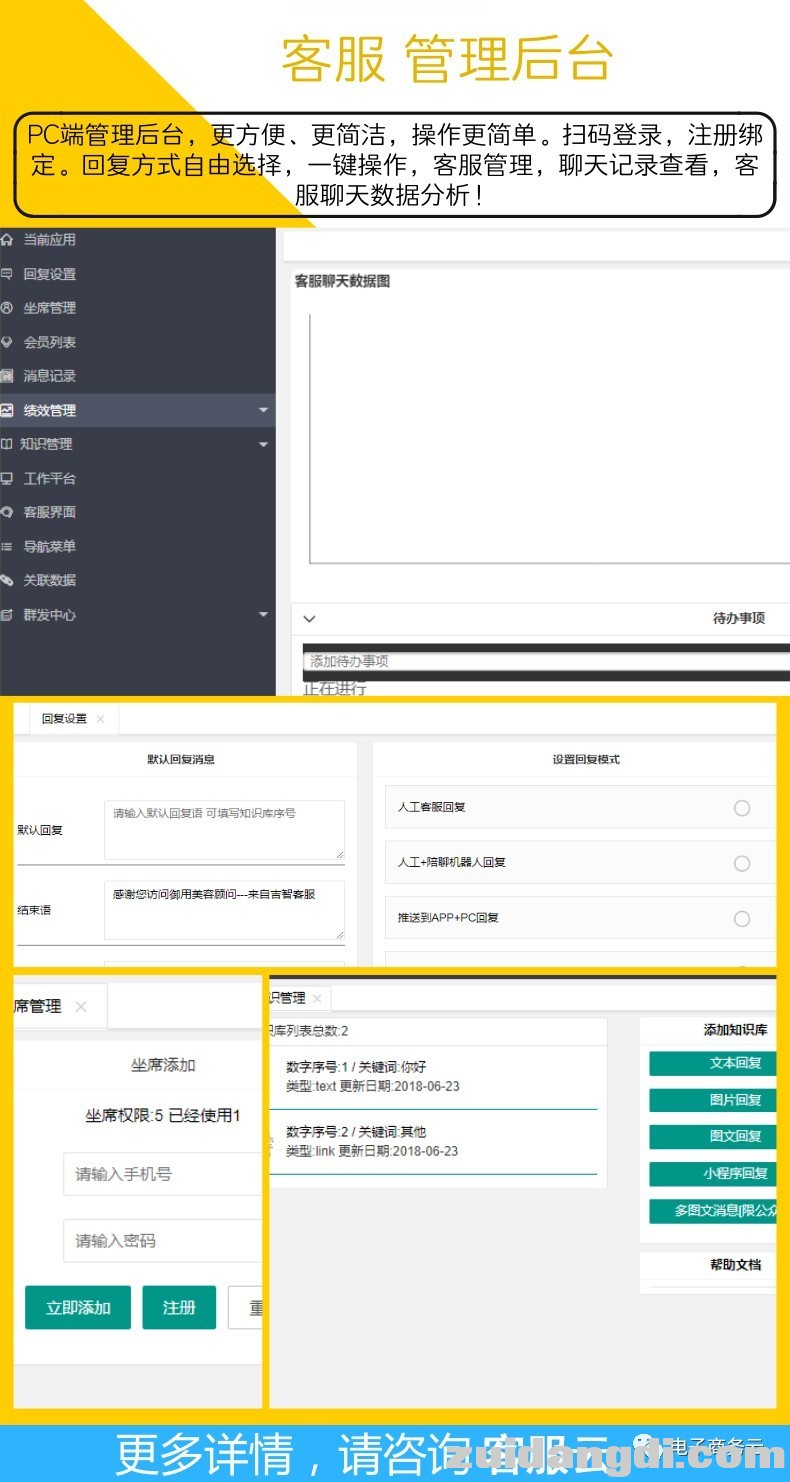Expand the 知识管理 submenu arrow

263,444
